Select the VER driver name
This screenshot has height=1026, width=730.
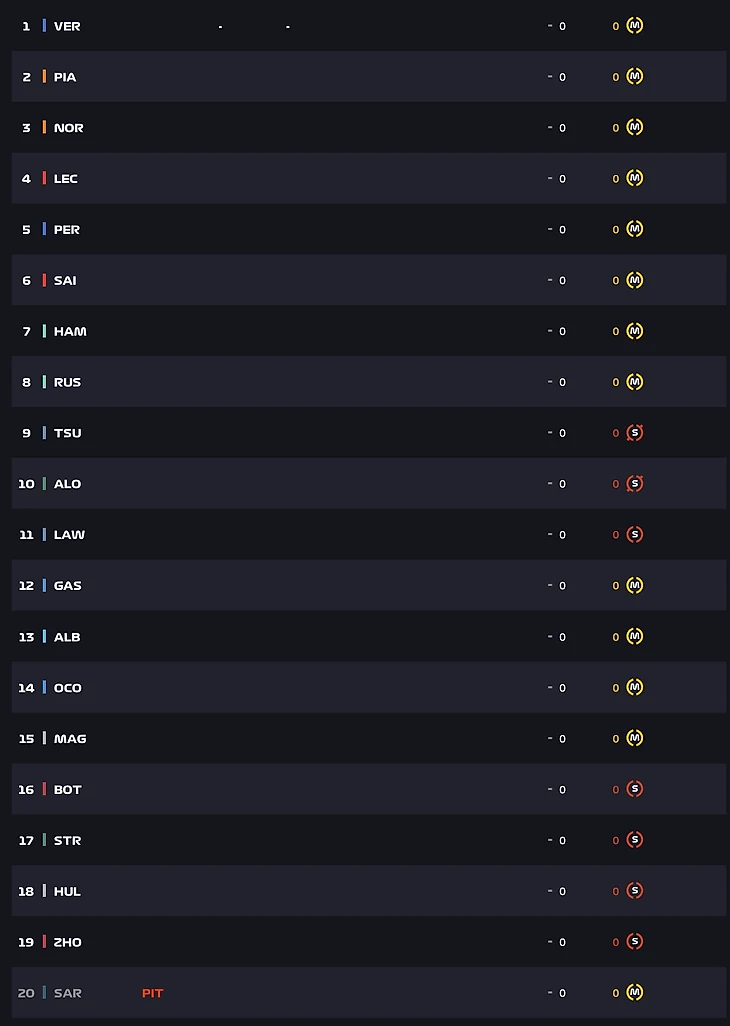67,26
